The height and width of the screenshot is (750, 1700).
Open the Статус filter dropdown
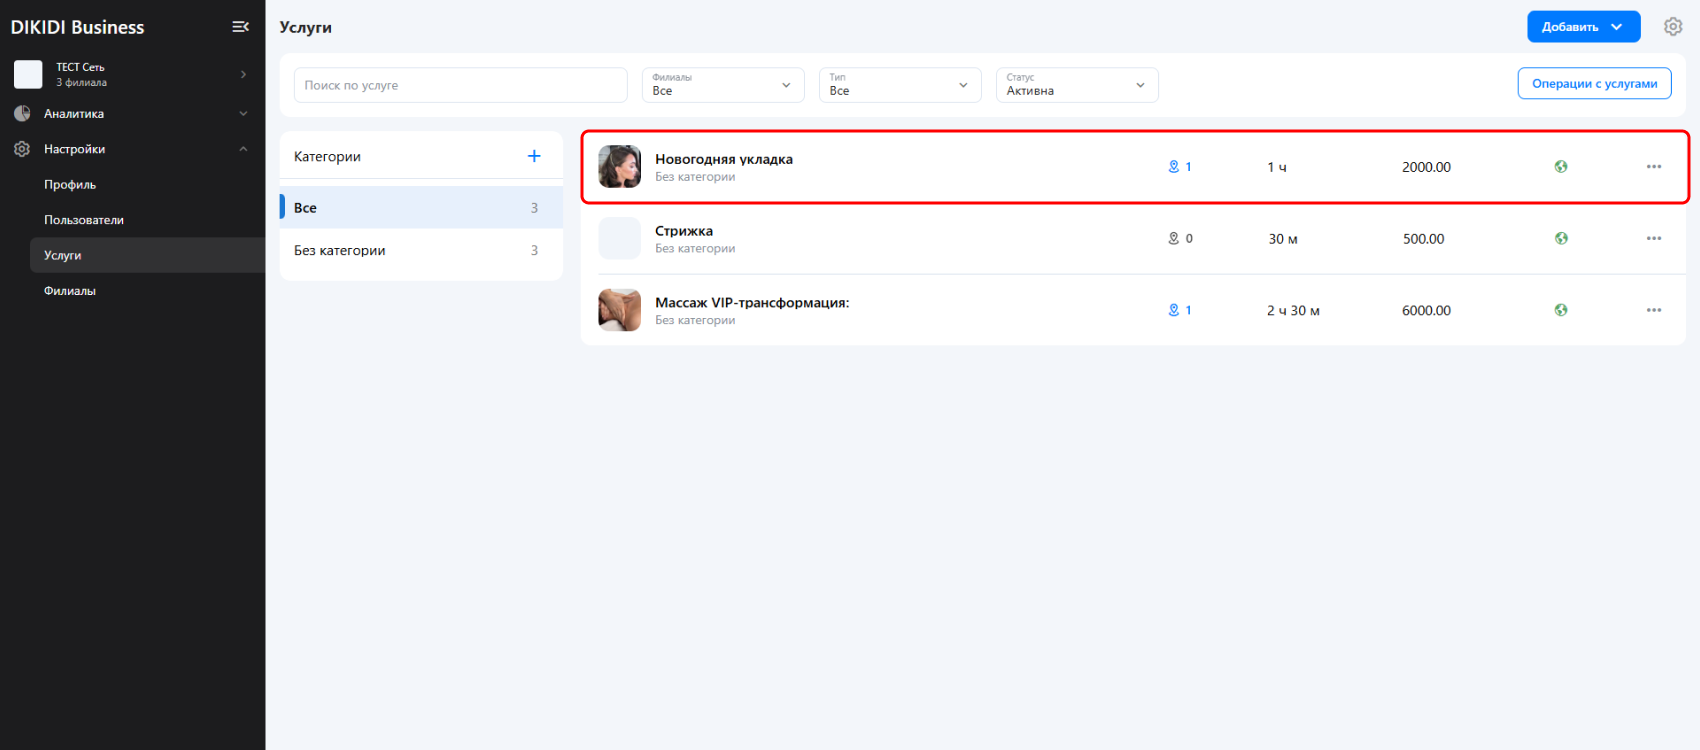pos(1076,85)
